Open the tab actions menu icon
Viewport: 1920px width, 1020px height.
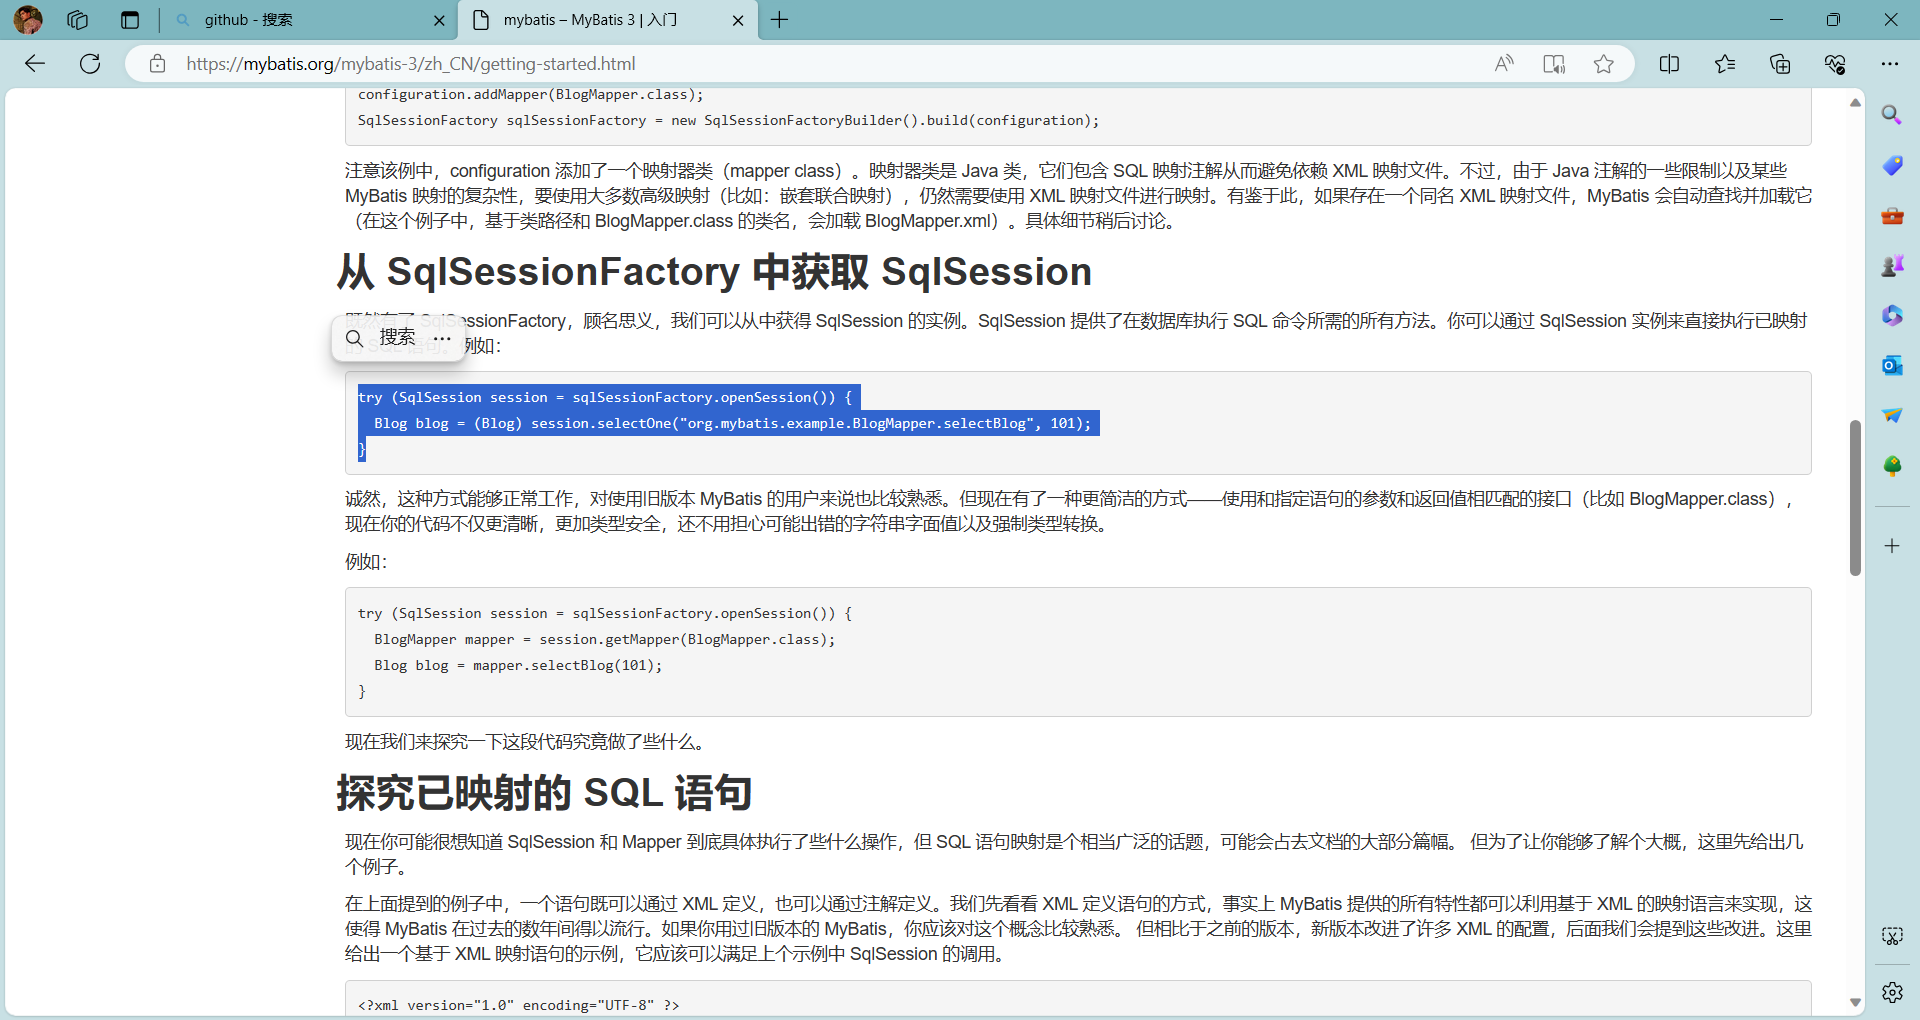[x=130, y=20]
